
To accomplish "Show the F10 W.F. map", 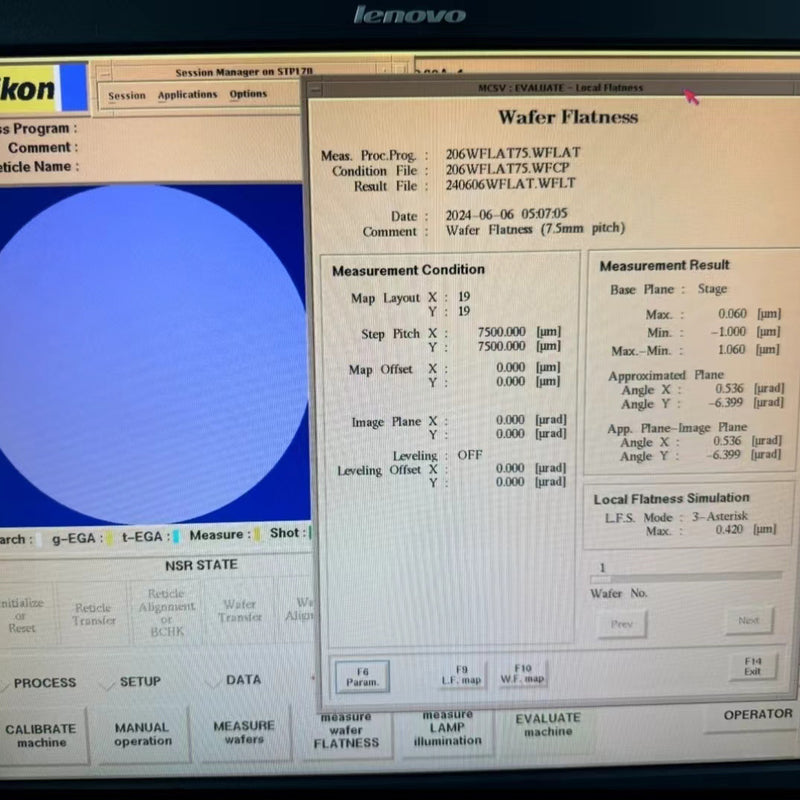I will [x=522, y=674].
